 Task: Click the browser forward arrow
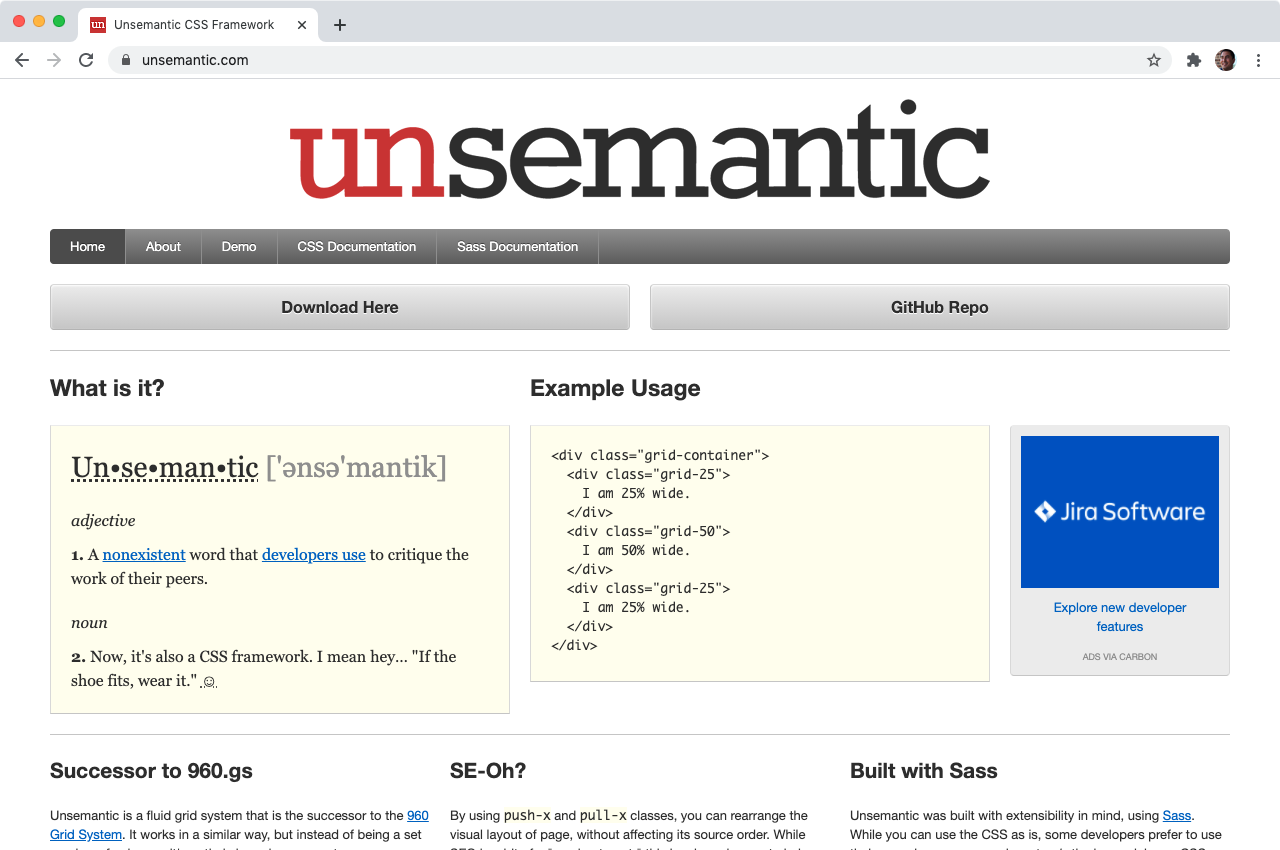[54, 60]
